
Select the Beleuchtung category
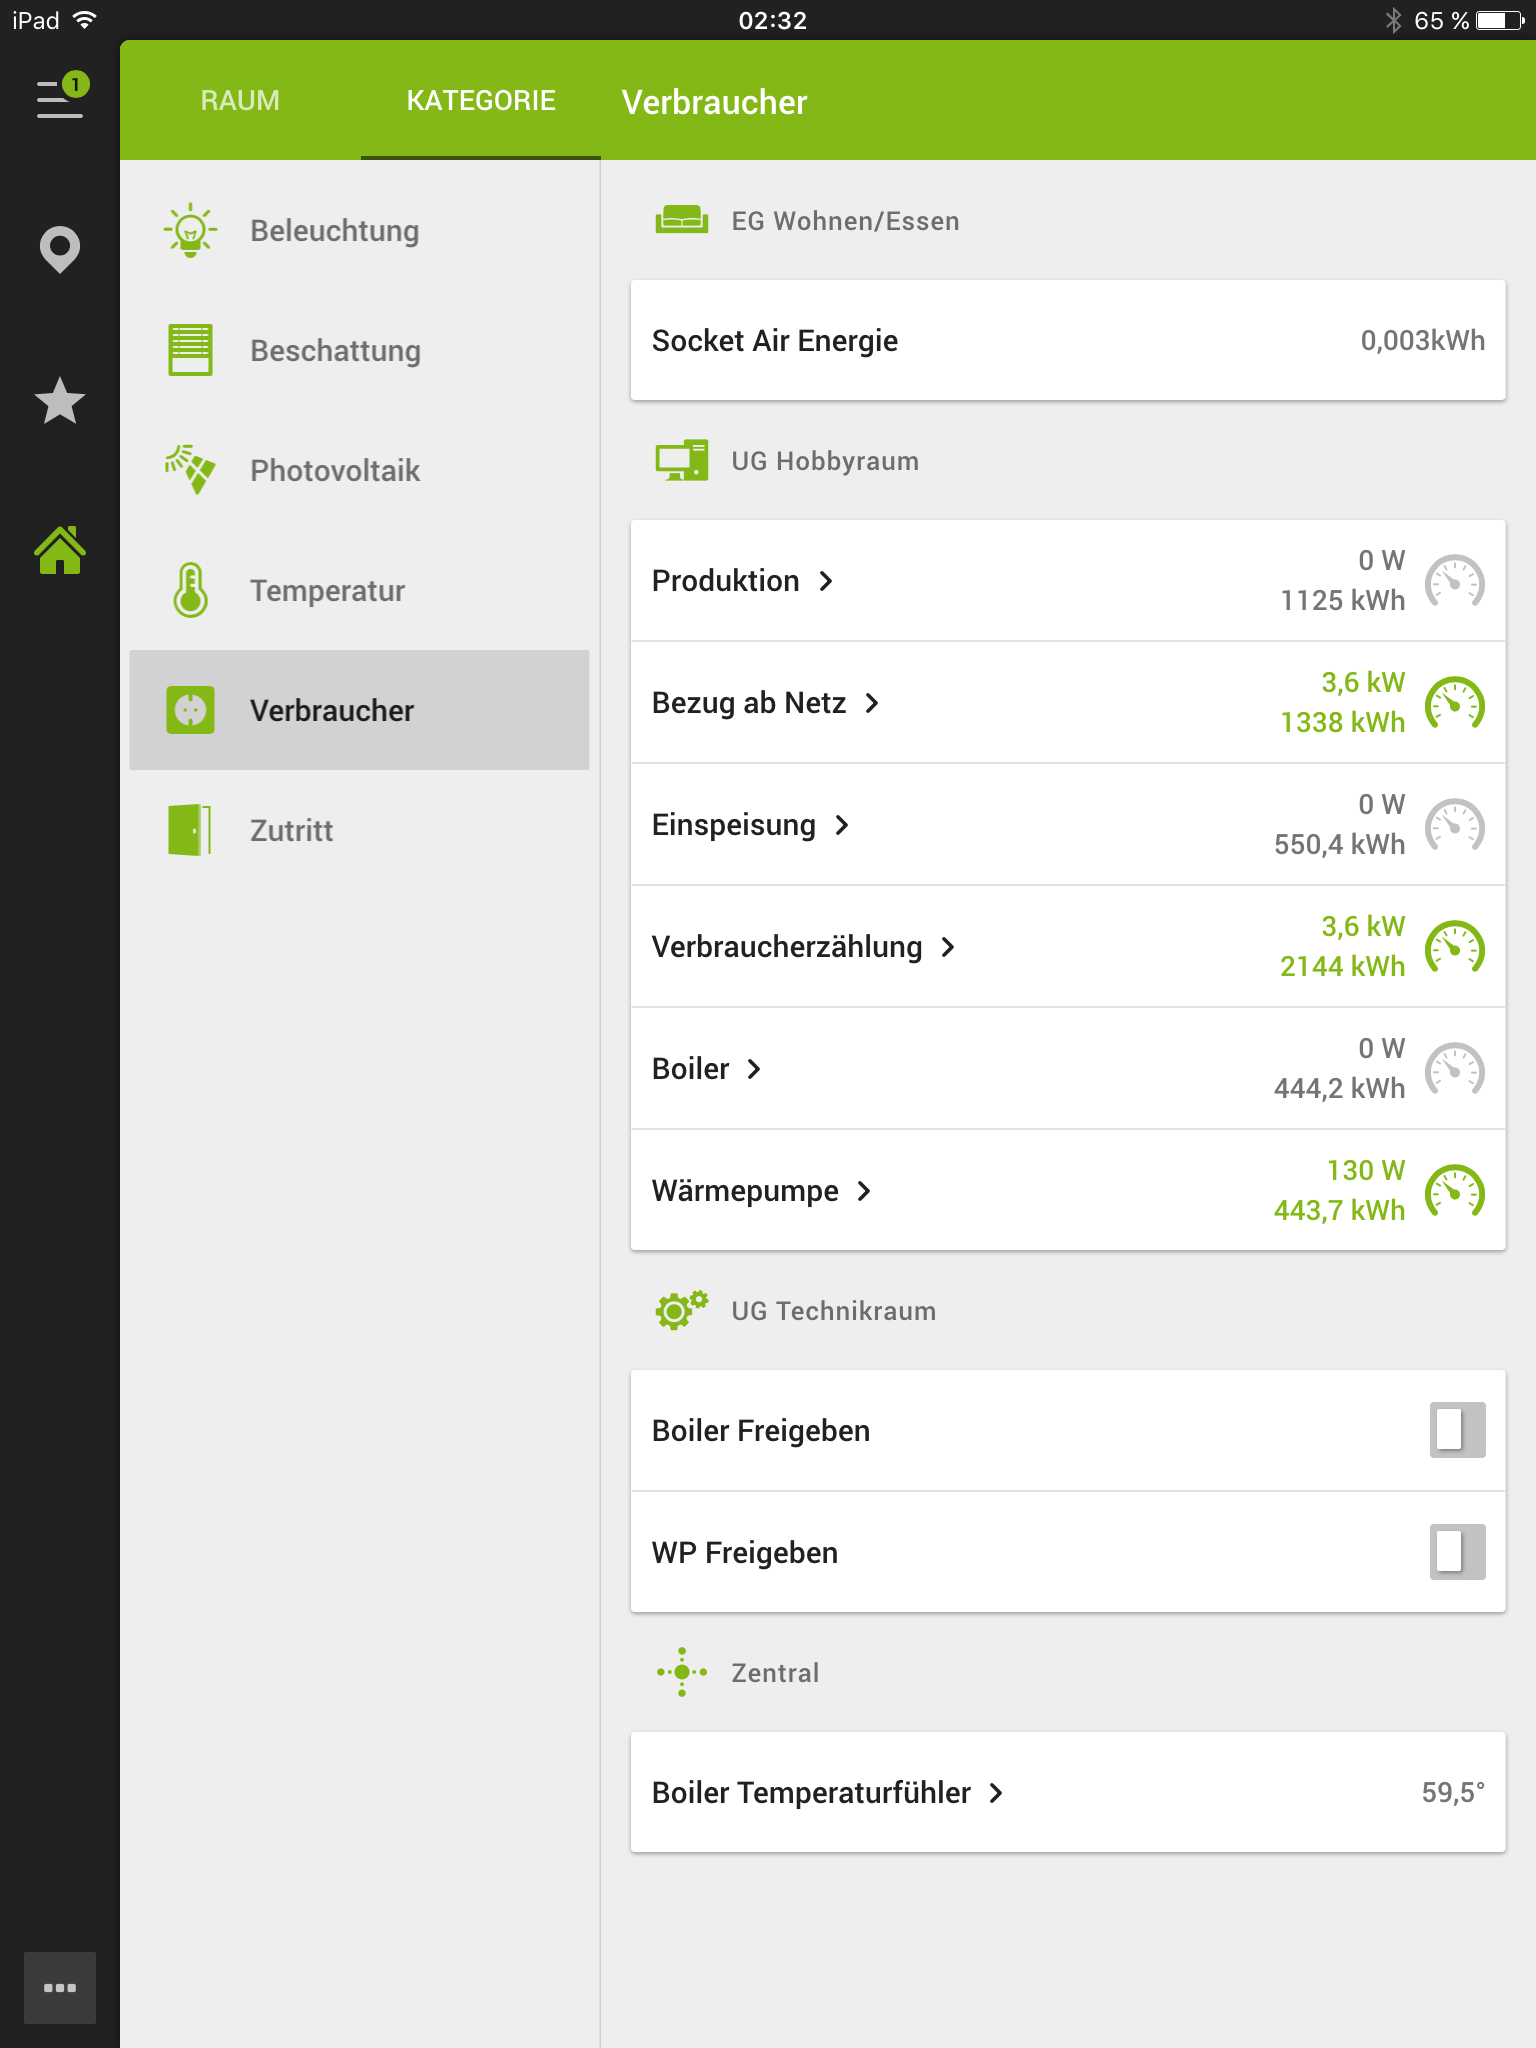(x=334, y=231)
